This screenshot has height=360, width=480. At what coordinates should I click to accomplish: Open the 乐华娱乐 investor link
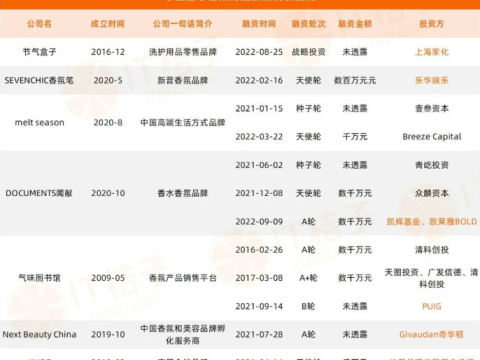432,80
